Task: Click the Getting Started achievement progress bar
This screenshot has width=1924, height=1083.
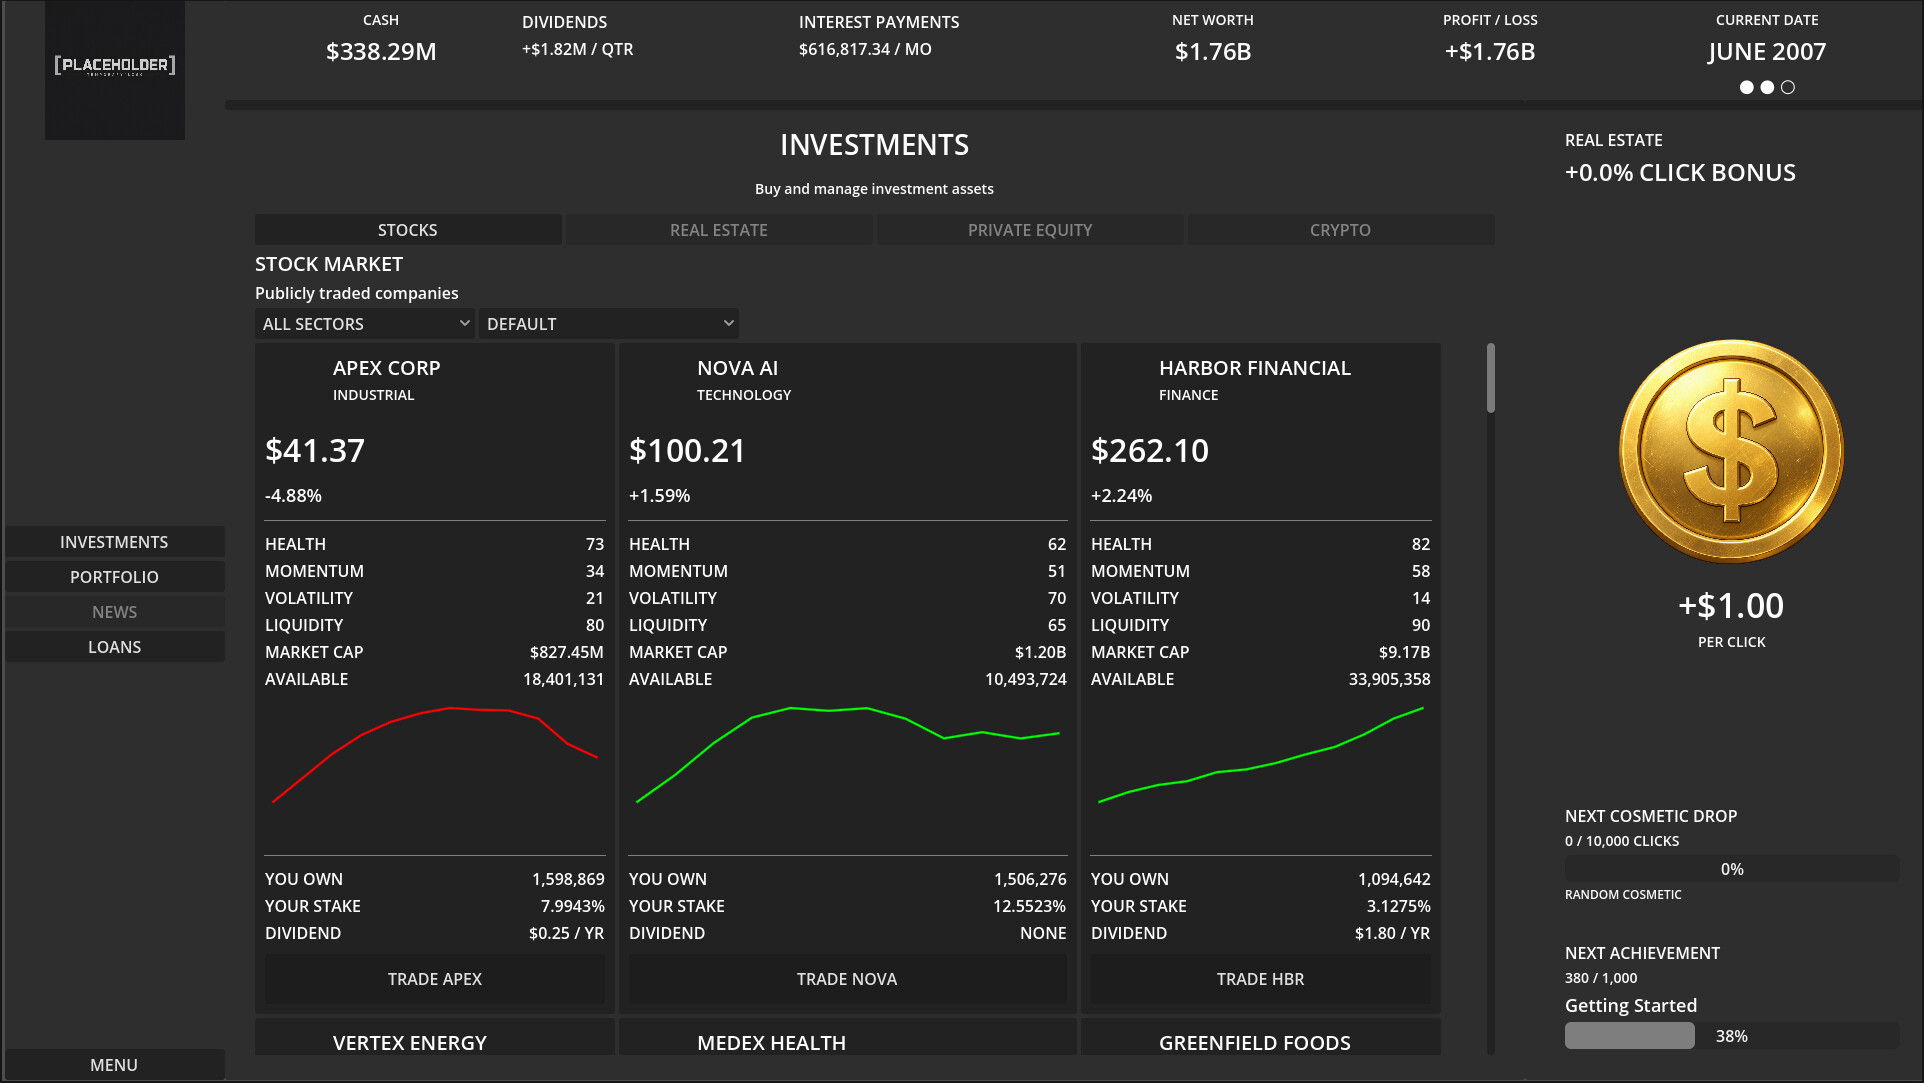Action: click(1732, 1036)
